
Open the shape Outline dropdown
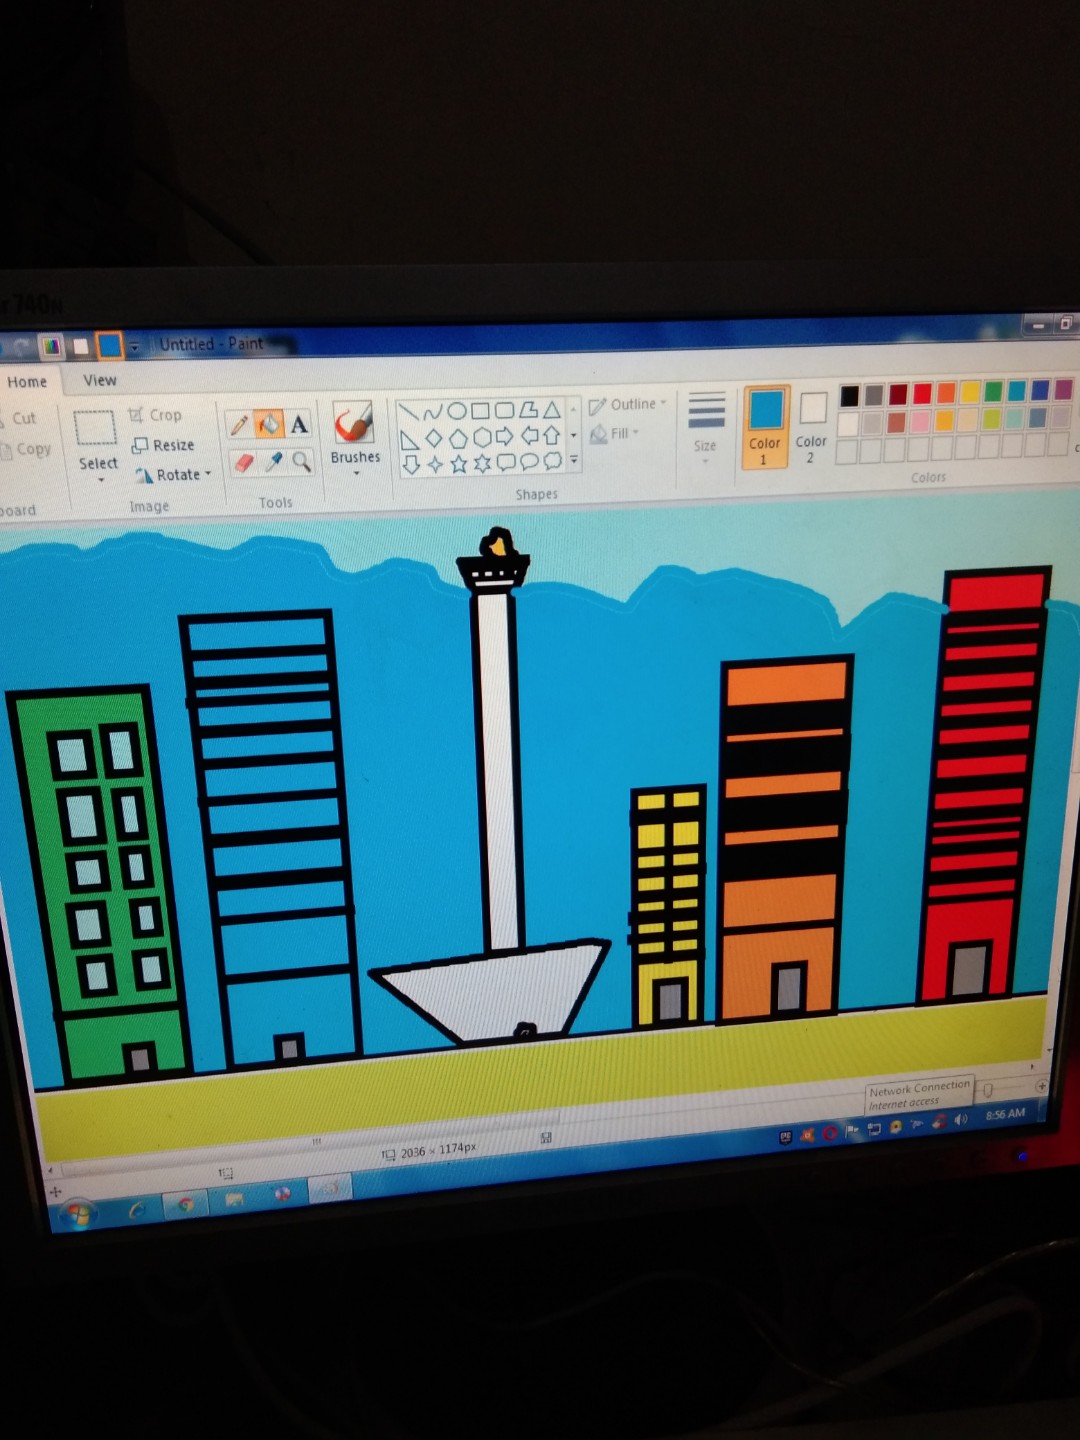pos(627,405)
